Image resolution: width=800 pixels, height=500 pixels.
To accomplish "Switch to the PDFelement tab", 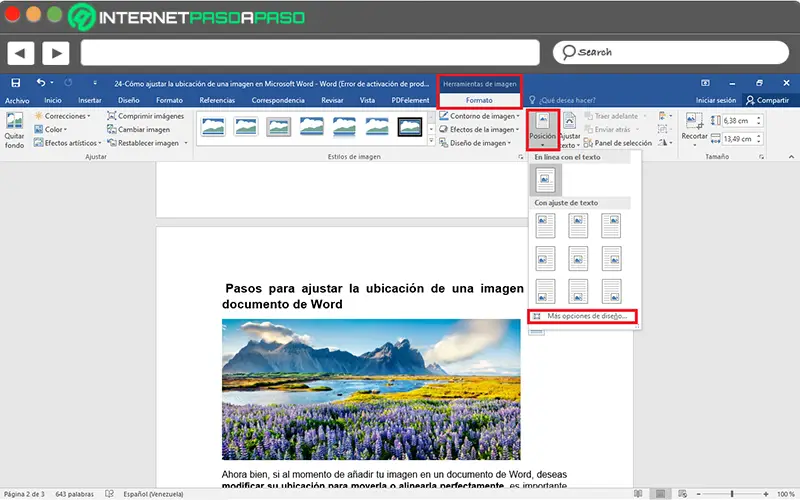I will (x=410, y=101).
